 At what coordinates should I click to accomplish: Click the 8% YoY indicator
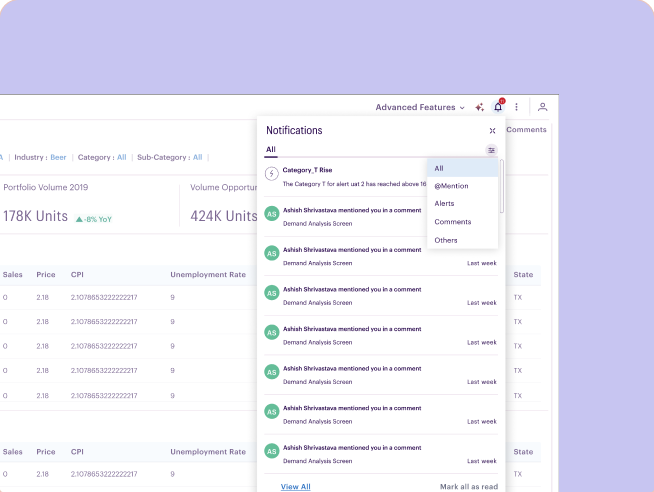[x=94, y=219]
